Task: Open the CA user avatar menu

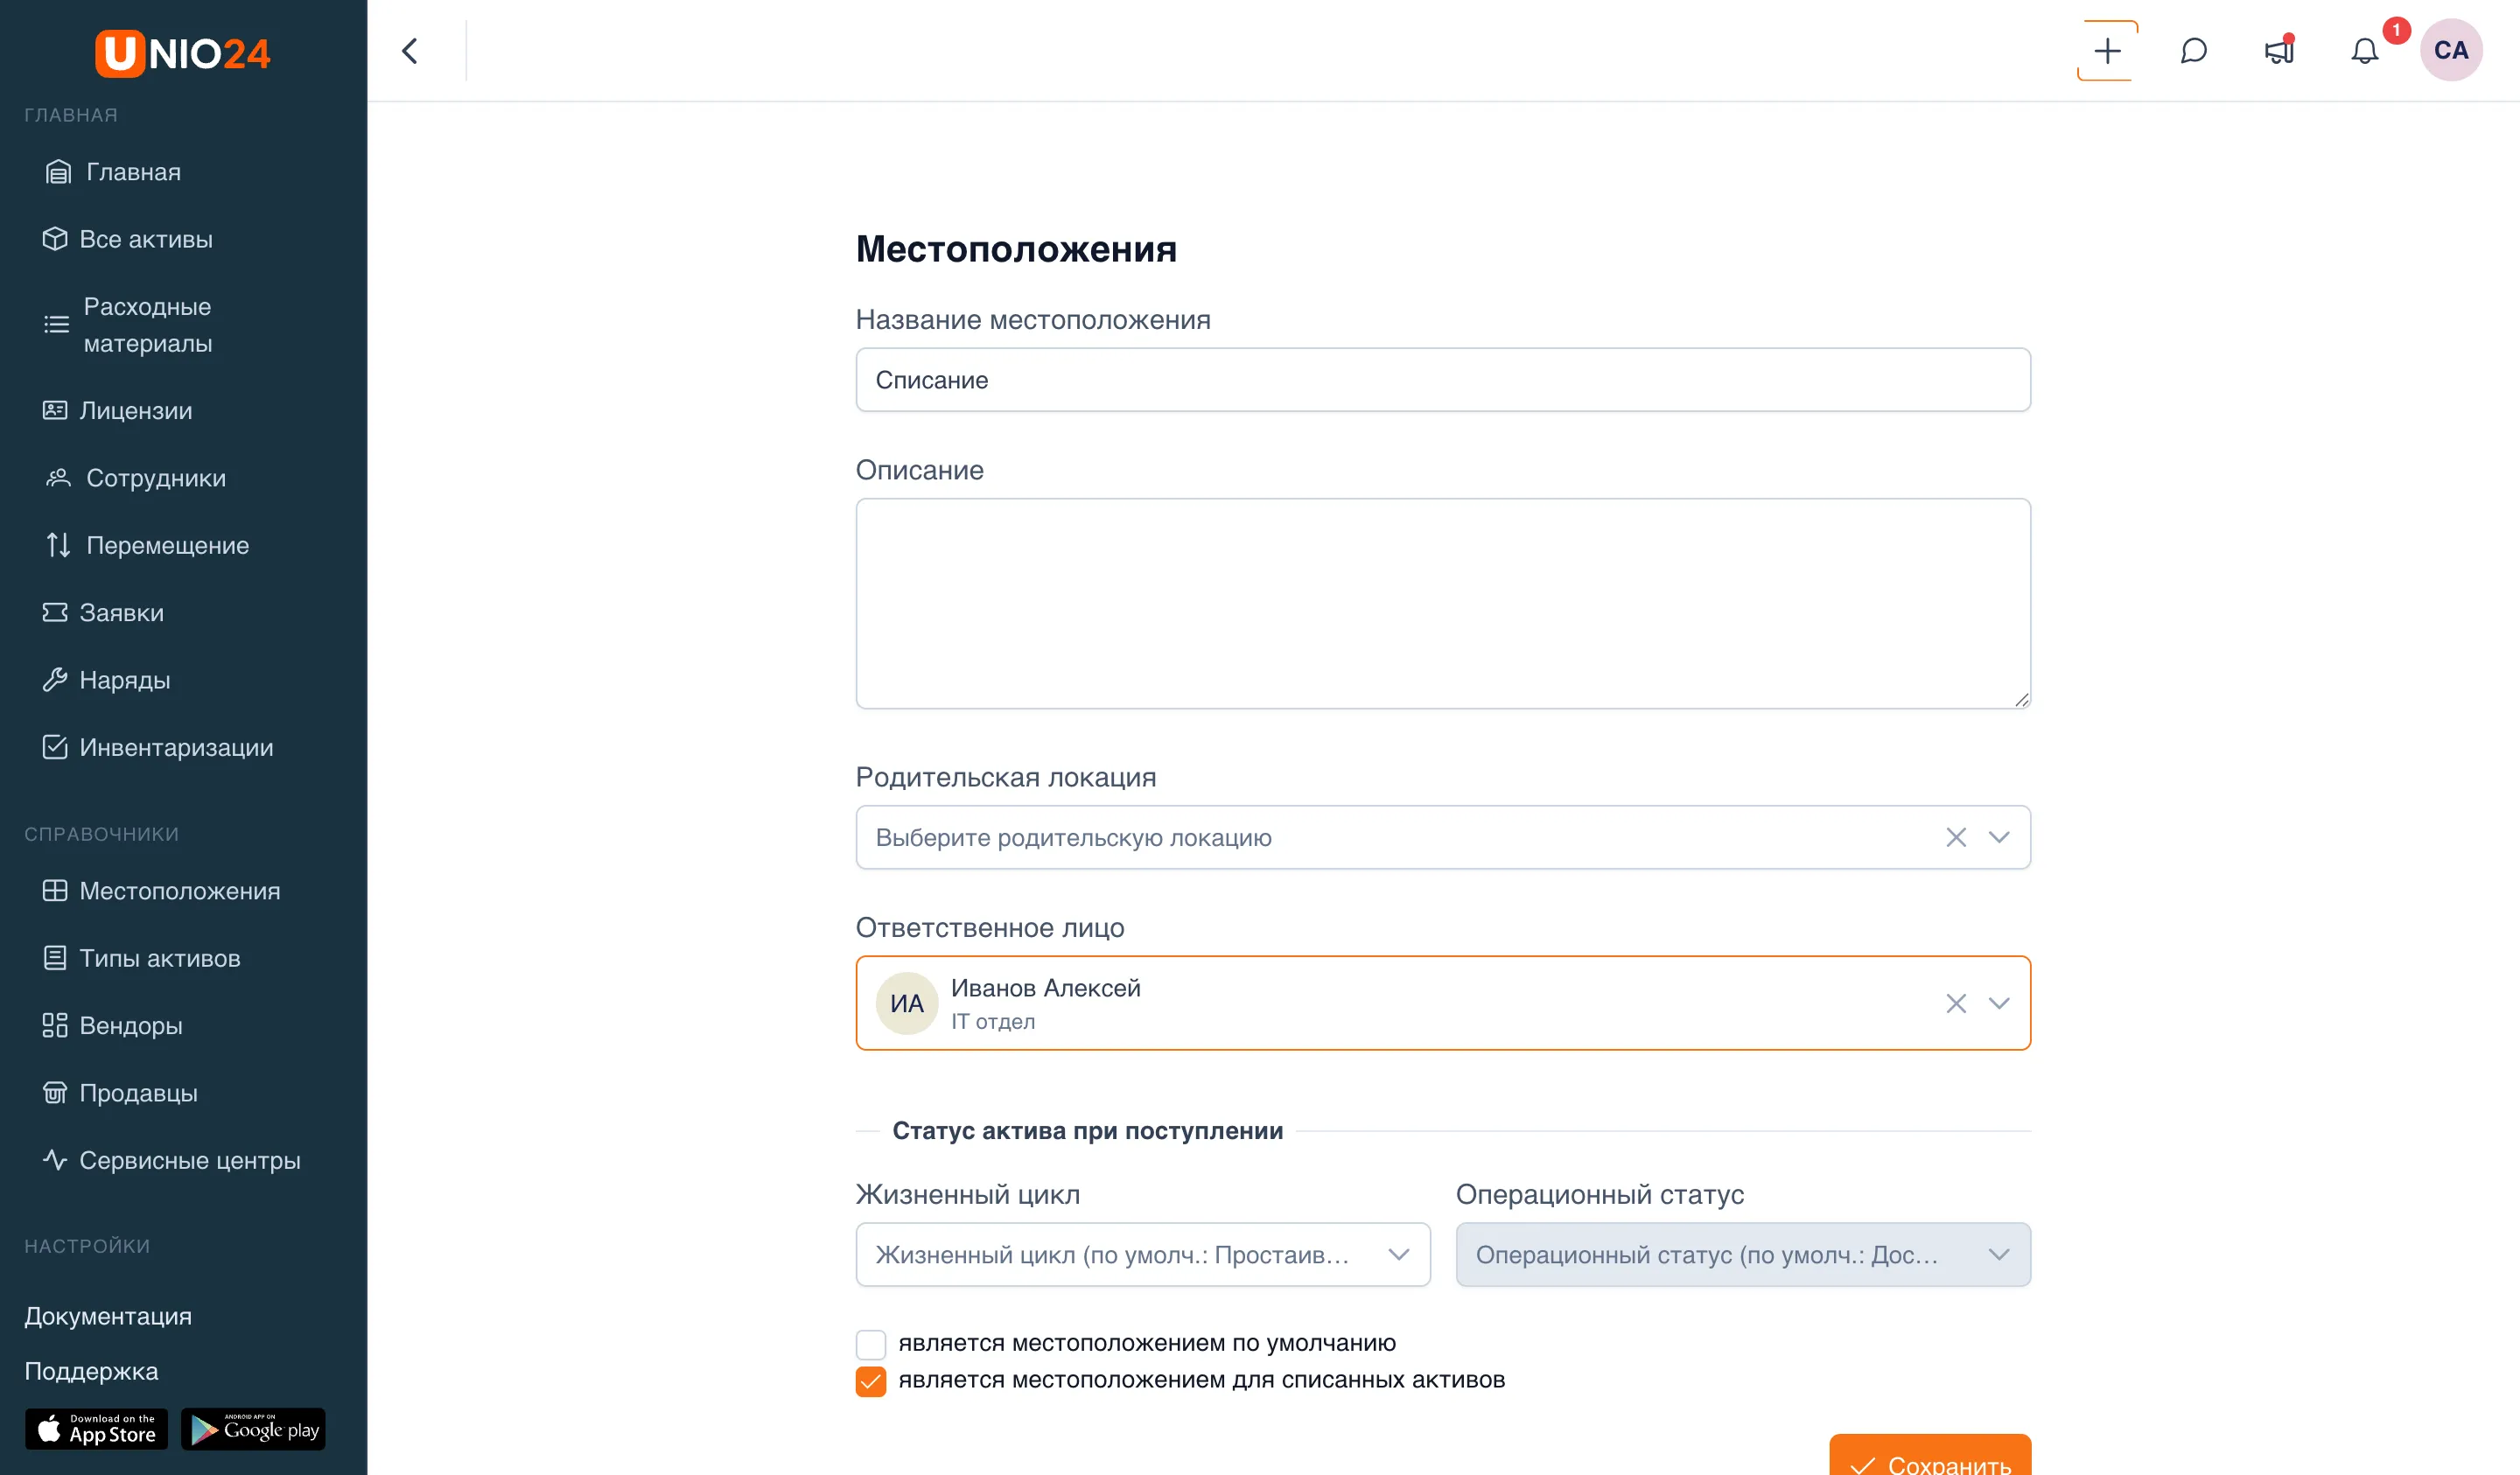Action: [2451, 50]
